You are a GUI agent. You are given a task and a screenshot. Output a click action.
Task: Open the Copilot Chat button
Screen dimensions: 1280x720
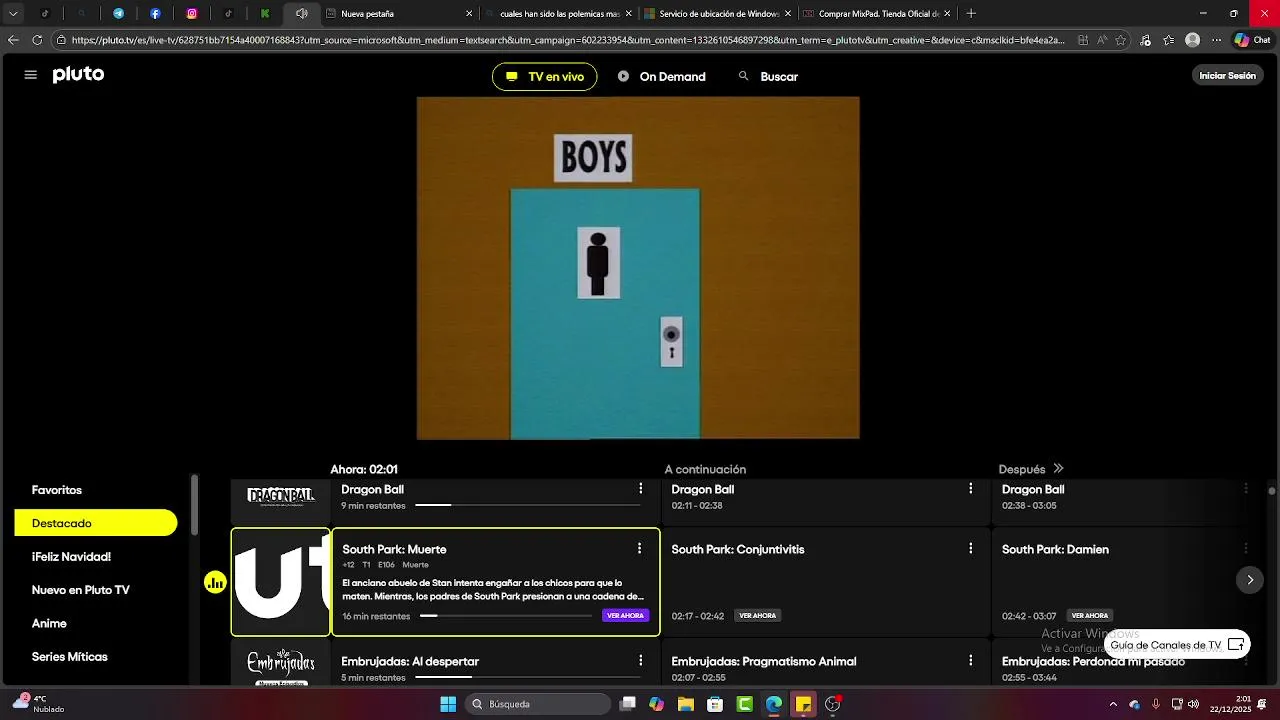click(x=1252, y=40)
